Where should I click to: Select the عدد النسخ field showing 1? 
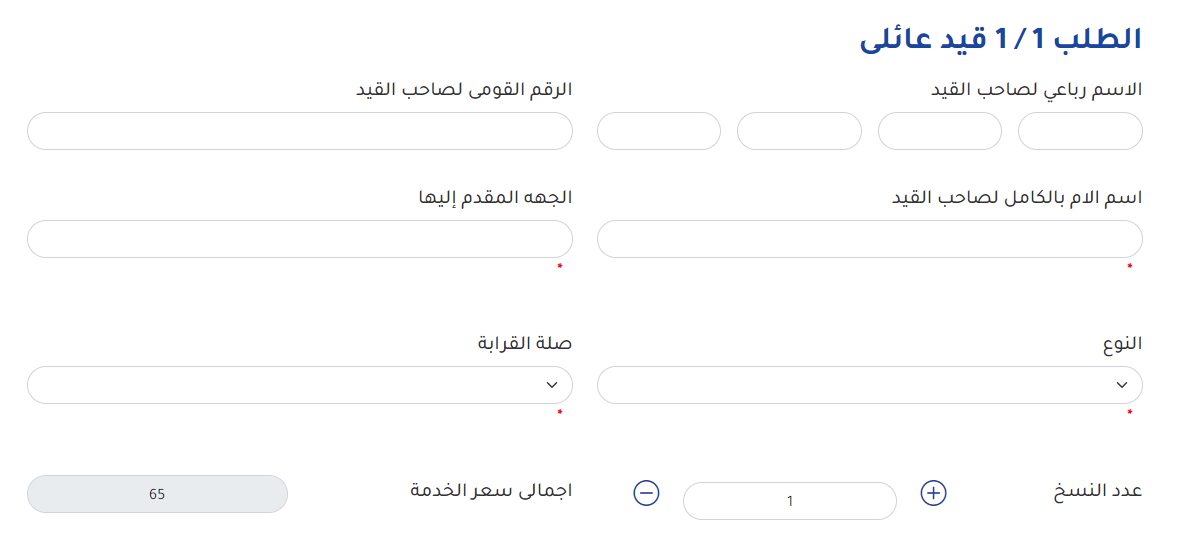pyautogui.click(x=789, y=501)
